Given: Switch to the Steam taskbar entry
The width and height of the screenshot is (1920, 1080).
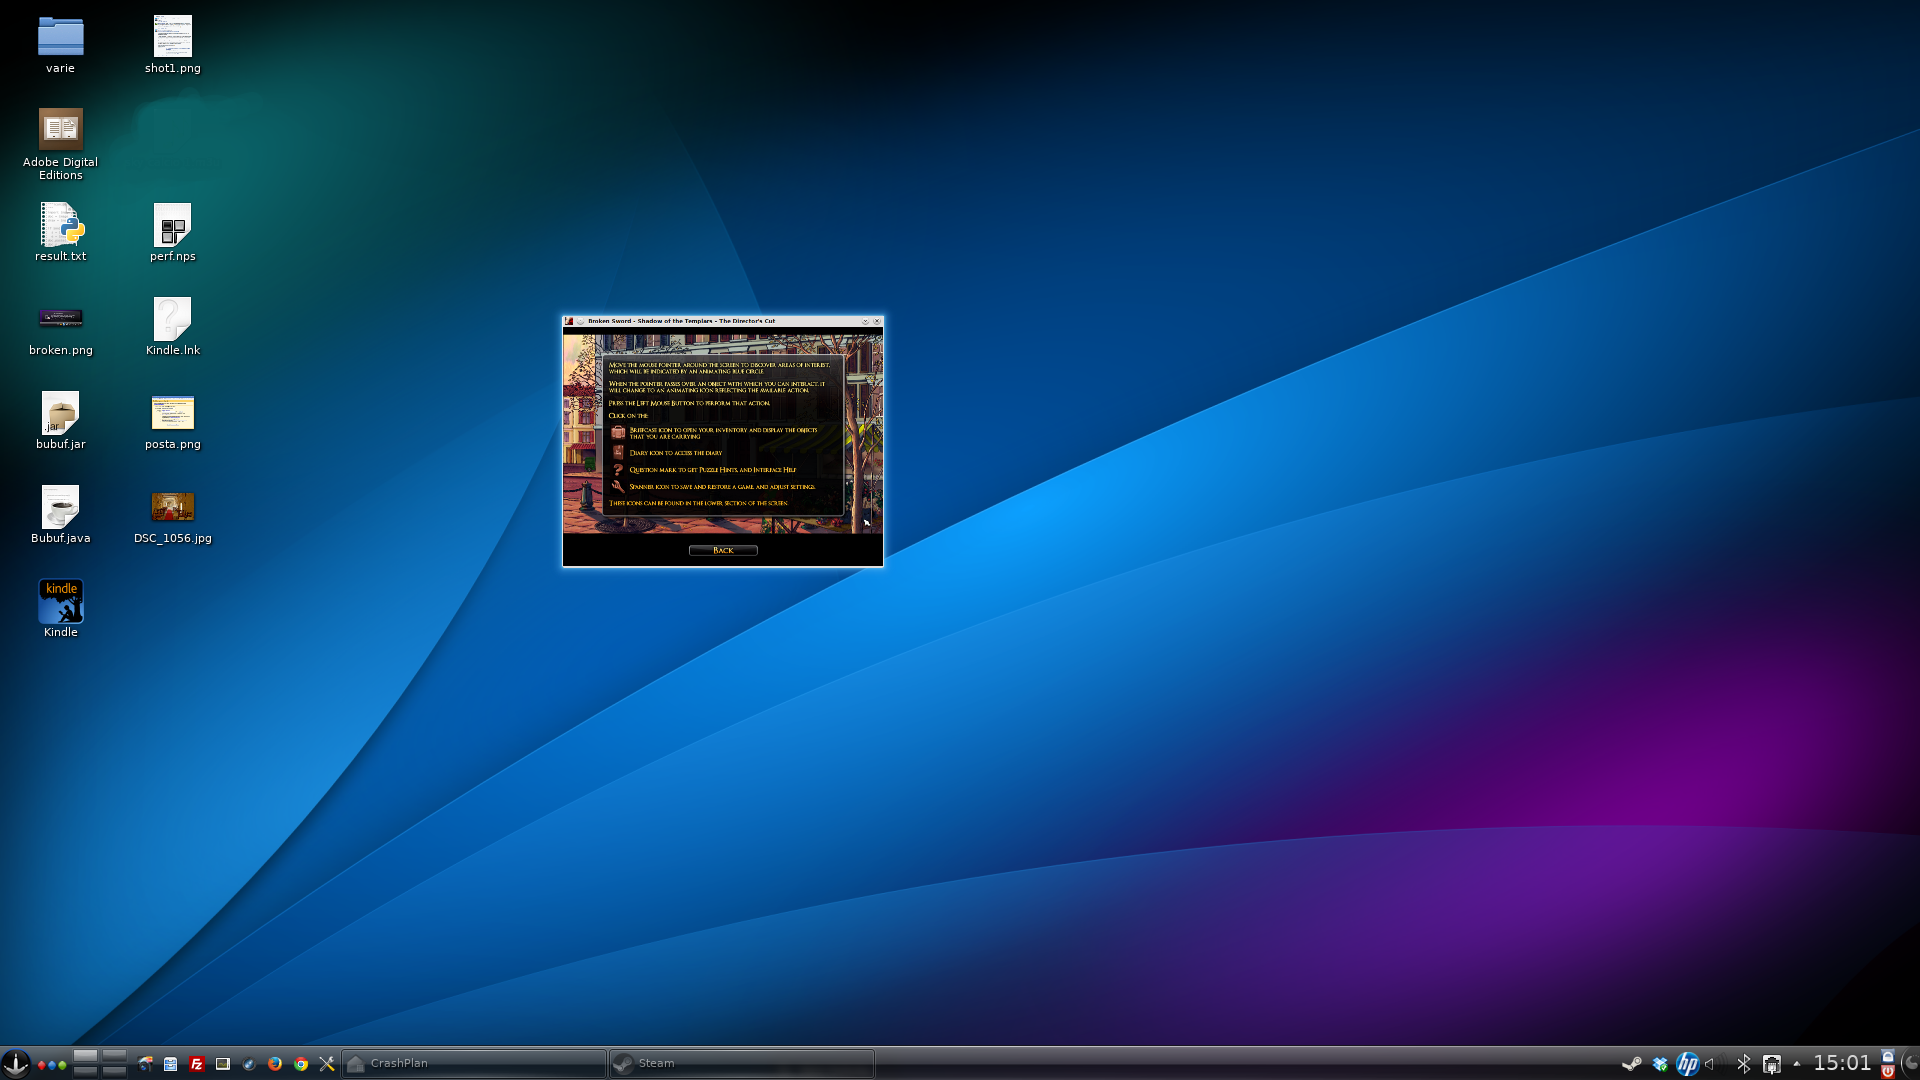Looking at the screenshot, I should pos(742,1063).
